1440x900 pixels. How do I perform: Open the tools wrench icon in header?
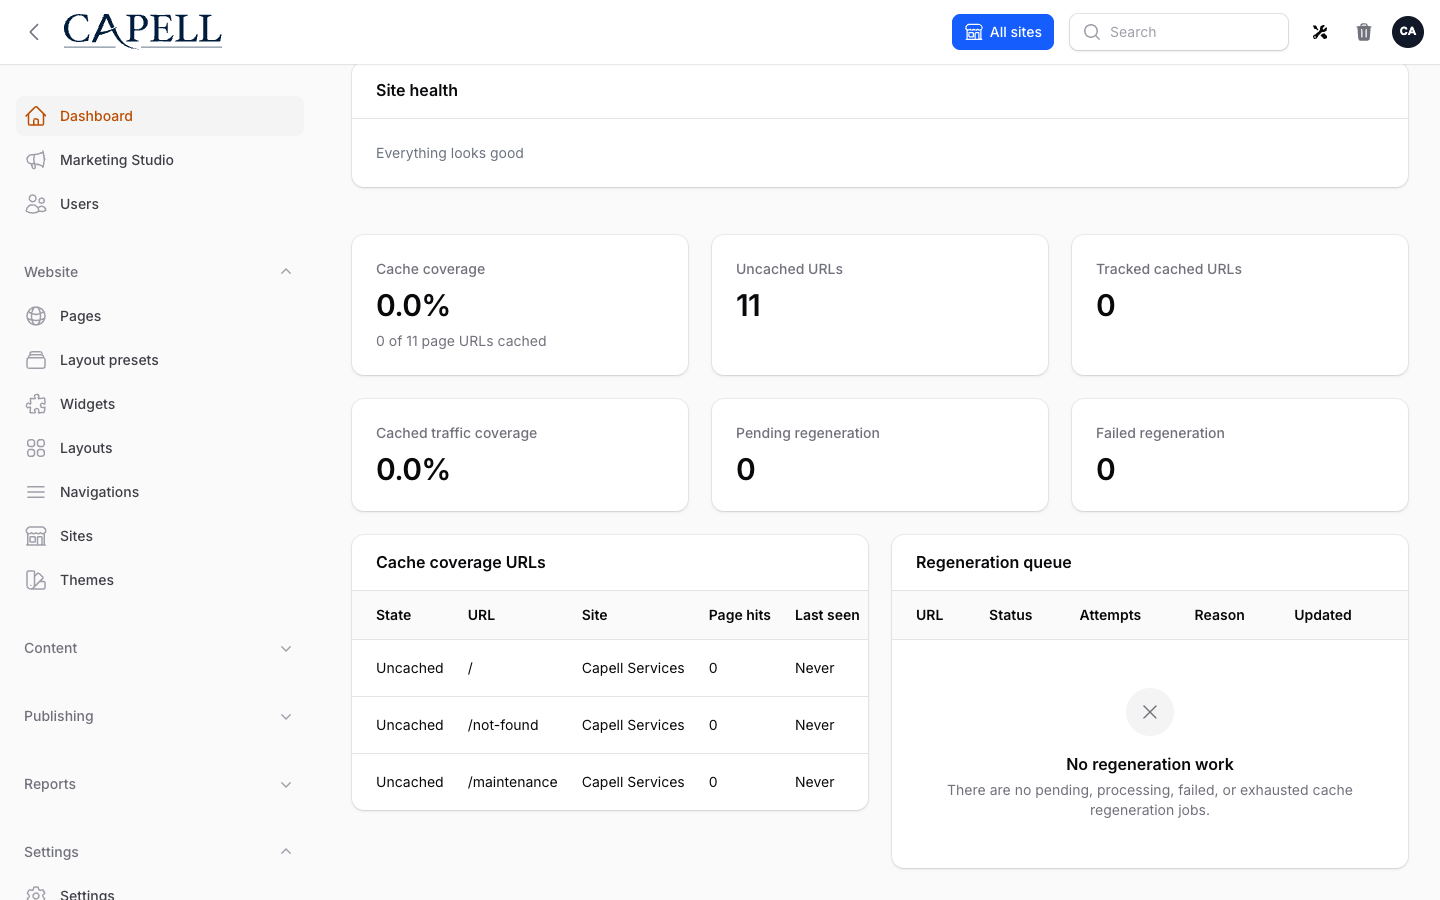(x=1320, y=32)
